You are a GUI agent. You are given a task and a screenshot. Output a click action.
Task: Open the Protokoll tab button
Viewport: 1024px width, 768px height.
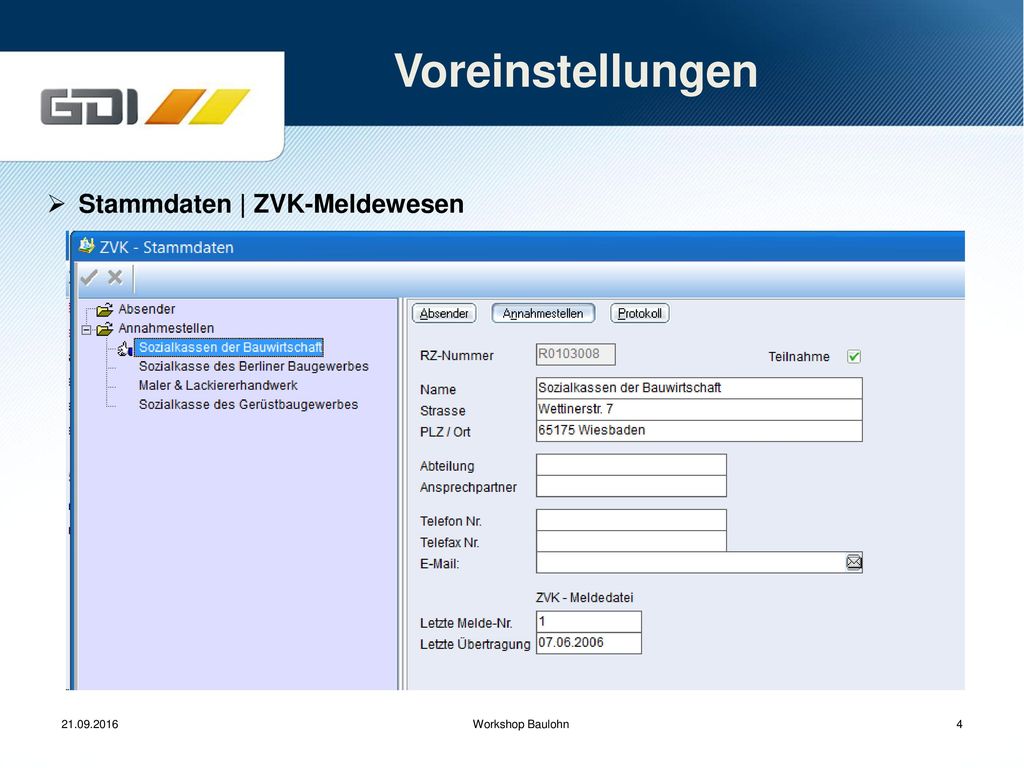coord(639,313)
